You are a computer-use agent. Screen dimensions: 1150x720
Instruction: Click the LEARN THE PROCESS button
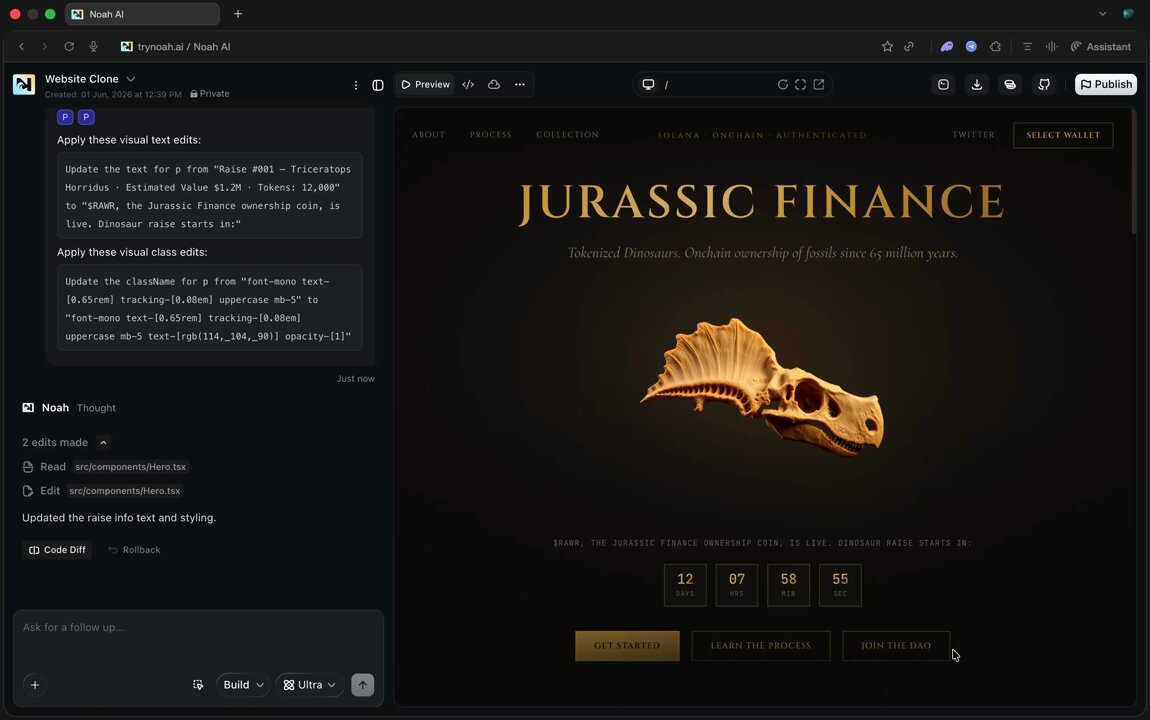click(761, 646)
